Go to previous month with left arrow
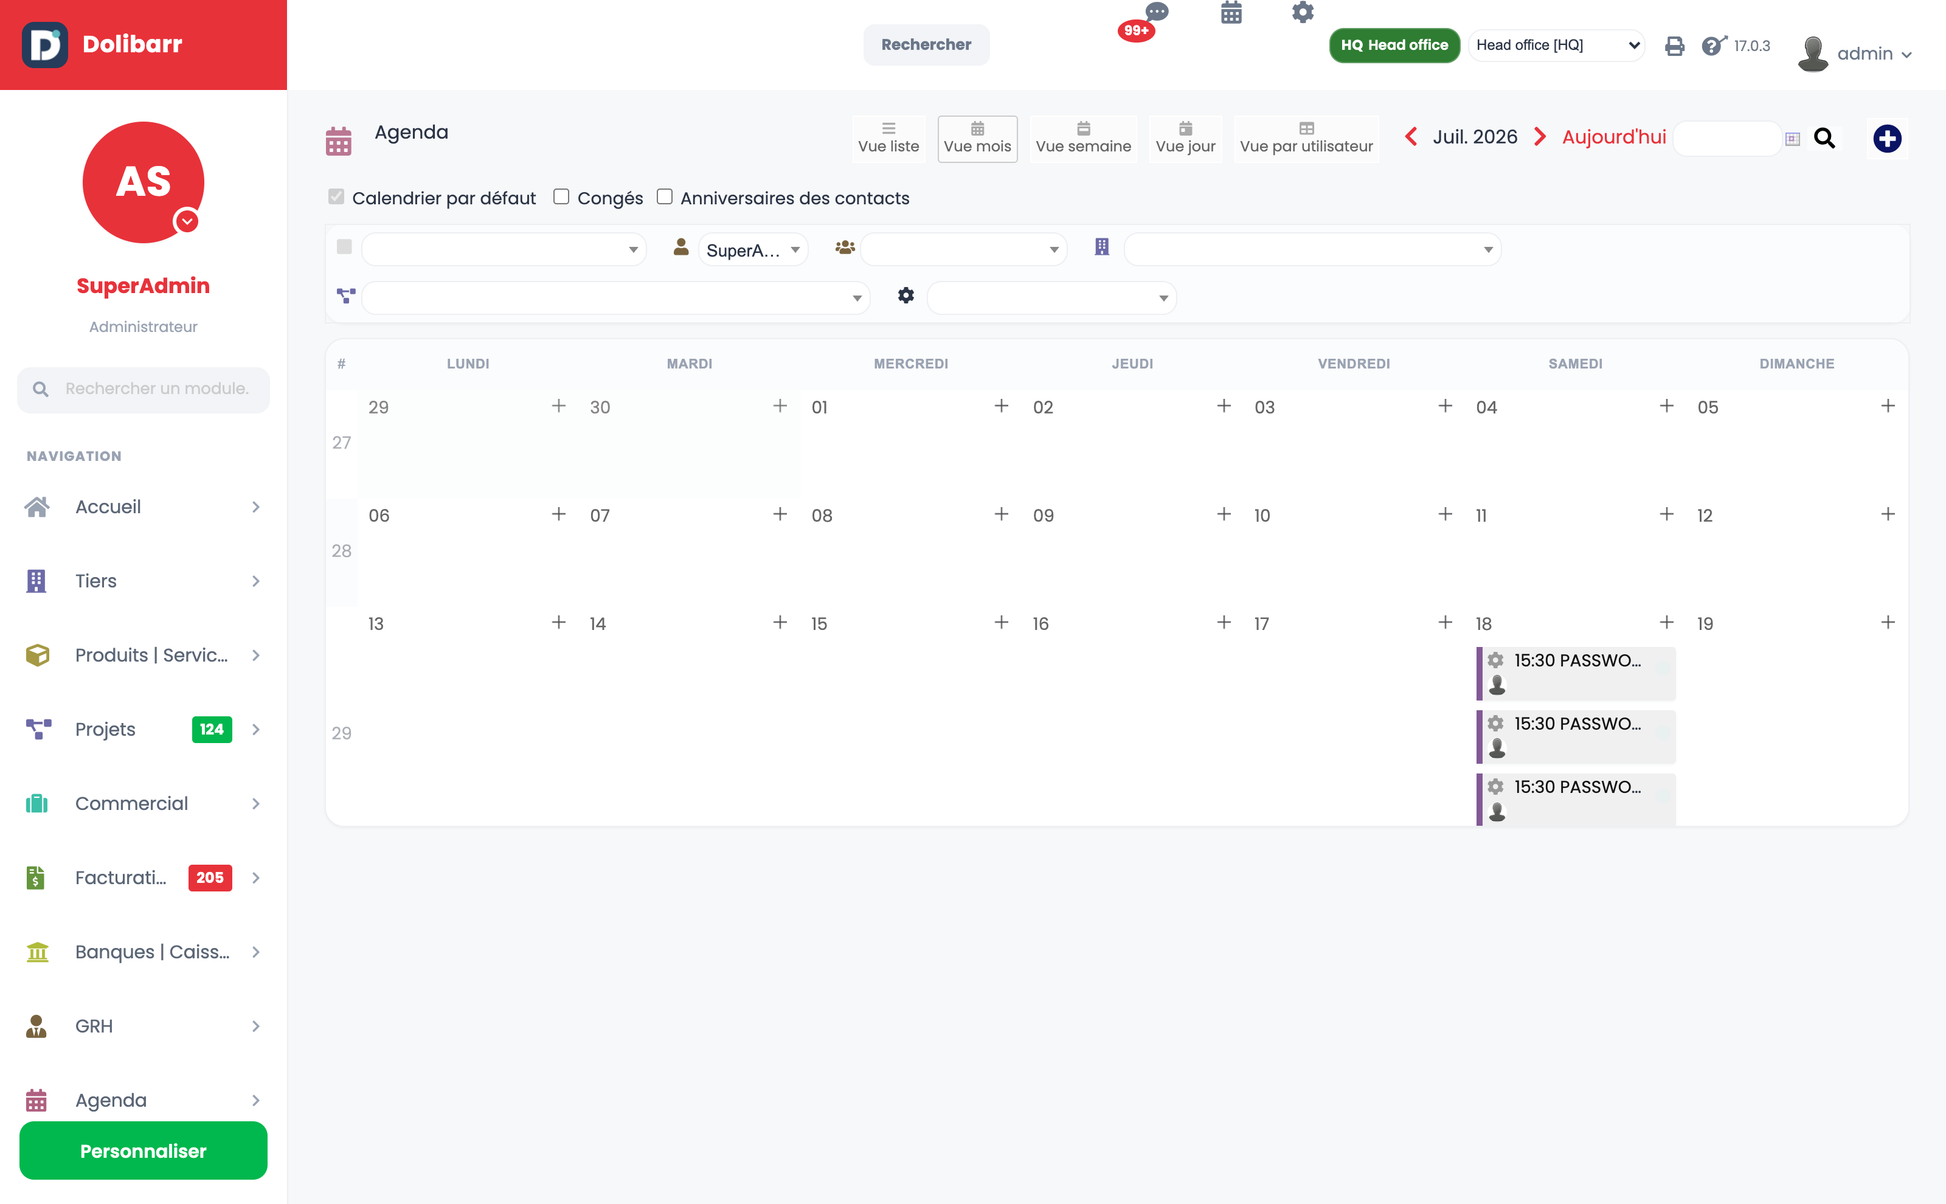 tap(1411, 137)
